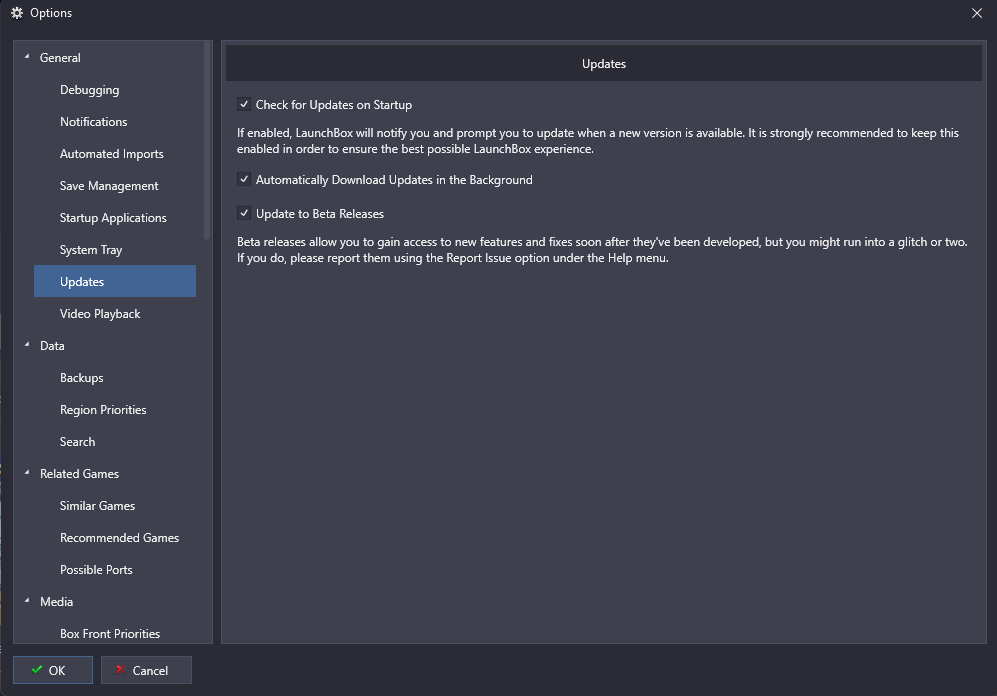The height and width of the screenshot is (696, 997).
Task: Disable Automatically Download Updates in the Background
Action: tap(244, 179)
